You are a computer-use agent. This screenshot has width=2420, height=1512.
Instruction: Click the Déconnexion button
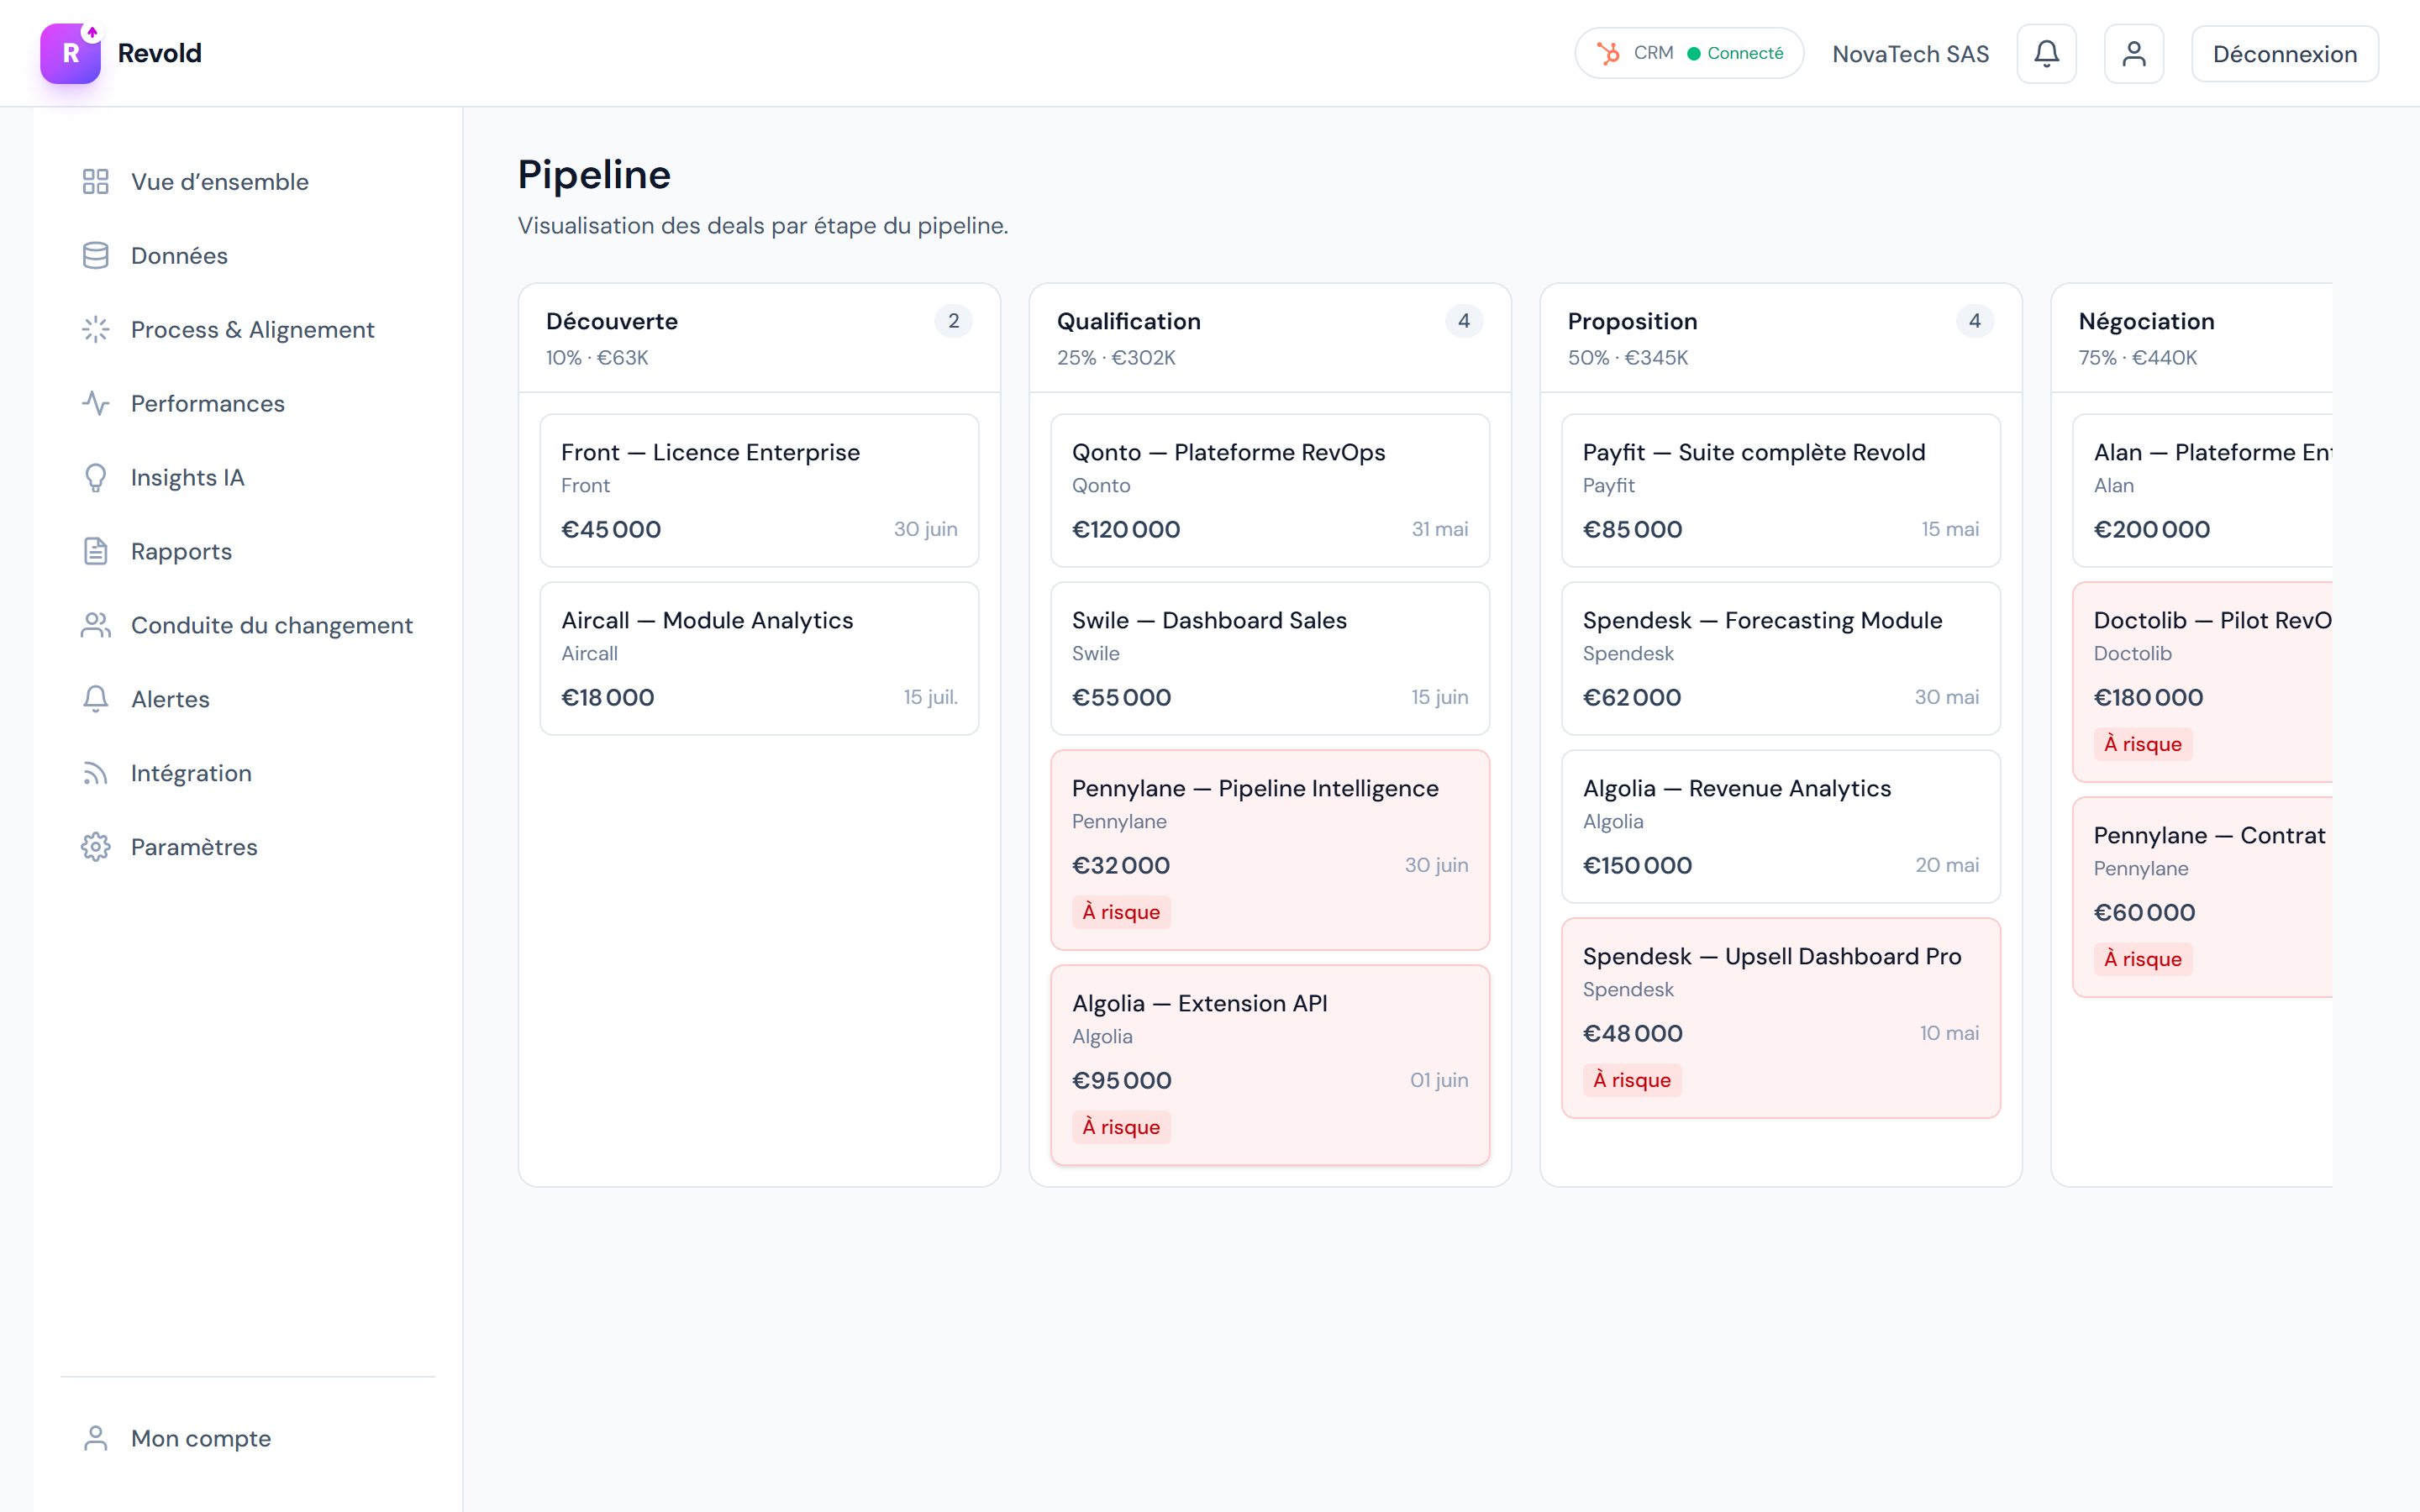tap(2284, 54)
